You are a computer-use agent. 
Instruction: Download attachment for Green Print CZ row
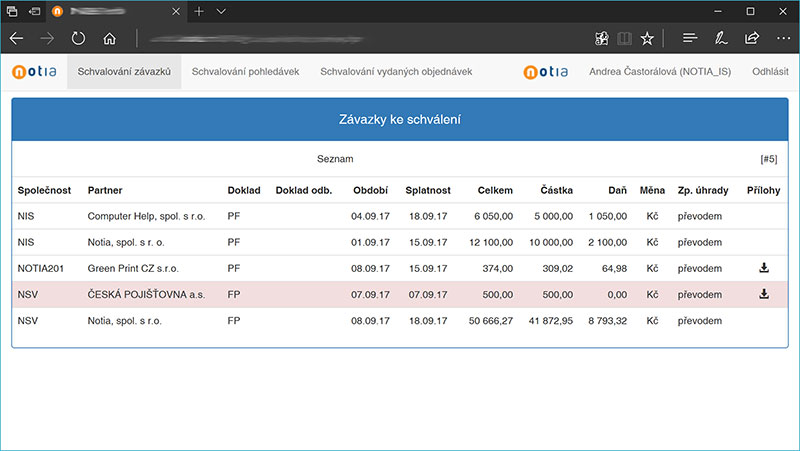(x=764, y=268)
